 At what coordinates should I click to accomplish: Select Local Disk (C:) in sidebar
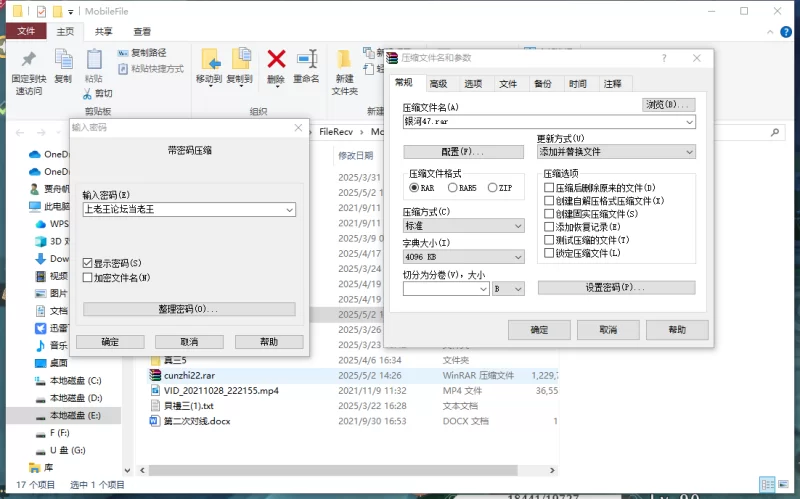click(68, 381)
